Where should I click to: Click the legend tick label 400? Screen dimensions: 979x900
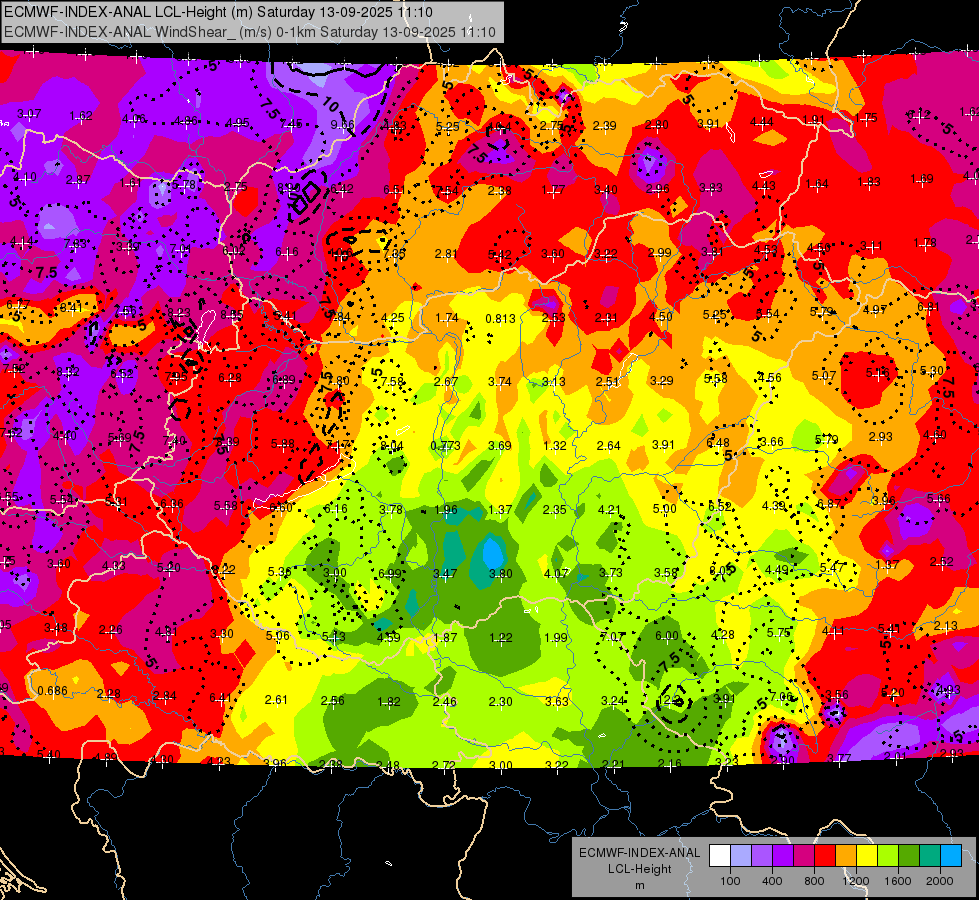772,881
